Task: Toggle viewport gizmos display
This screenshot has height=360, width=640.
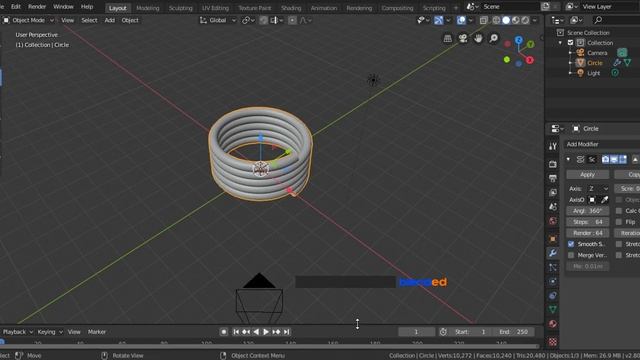Action: pyautogui.click(x=439, y=20)
